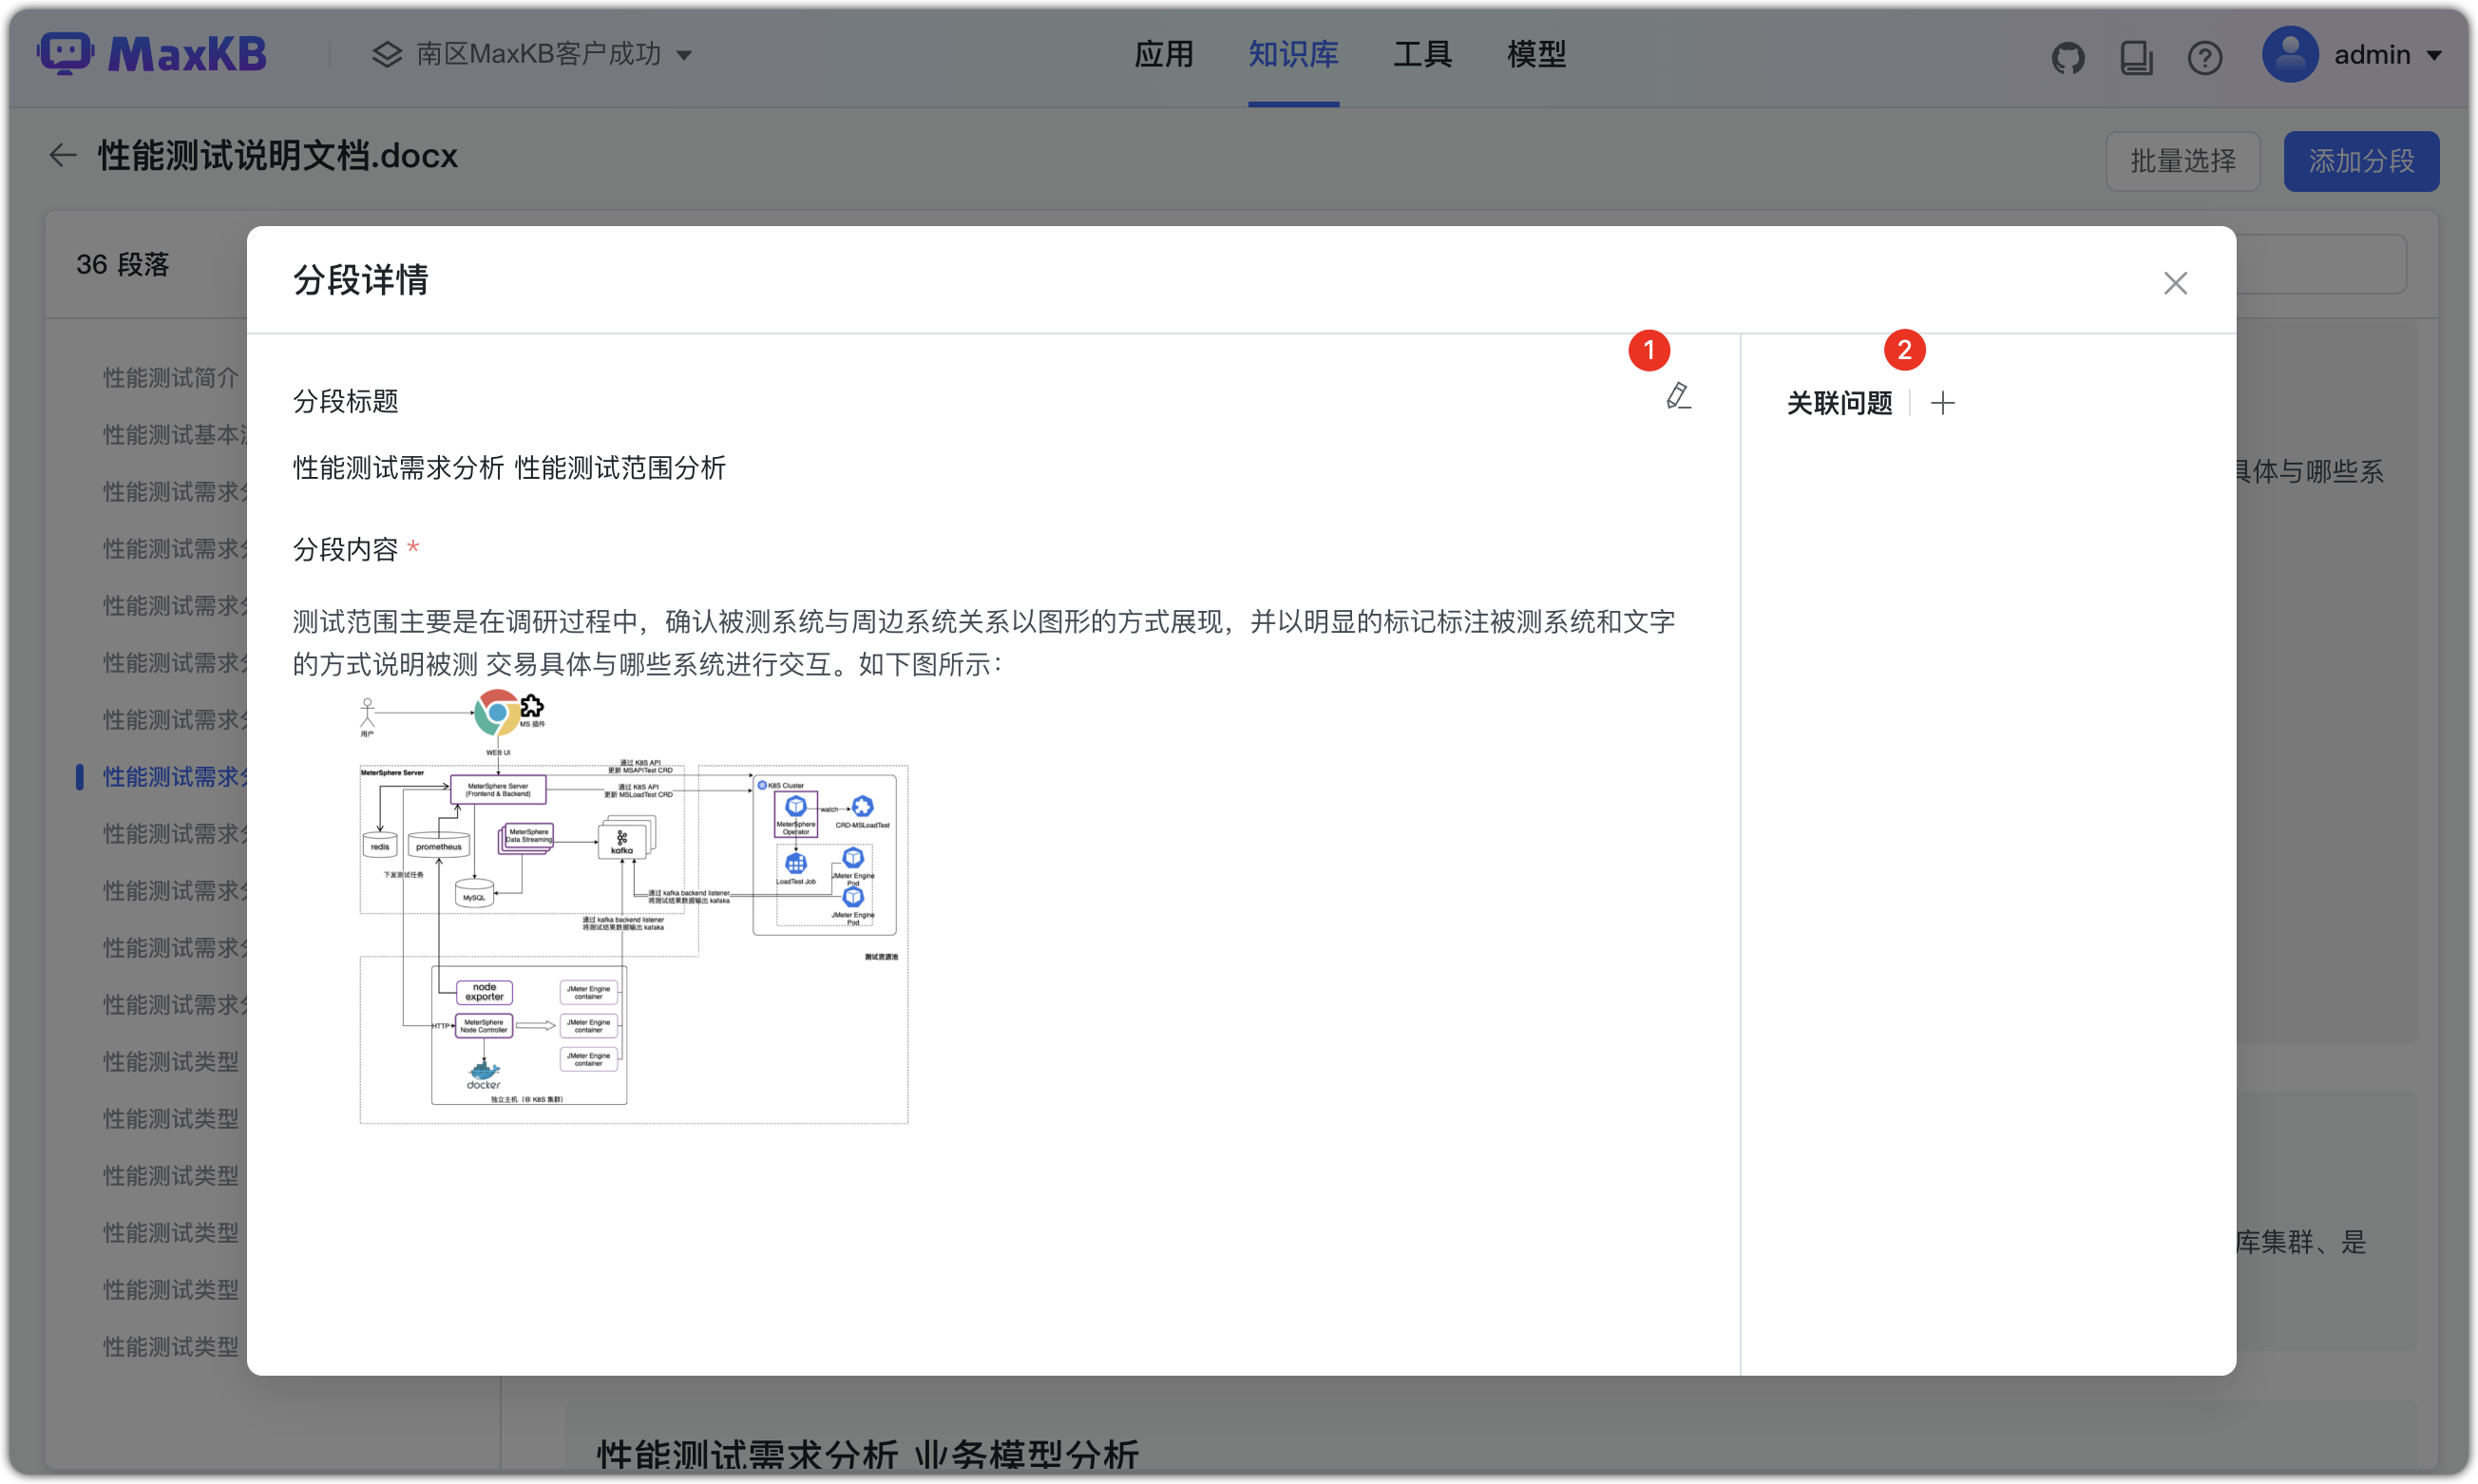Screen dimensions: 2478x1484
Task: Open the admin account dropdown arrow
Action: [x=2435, y=55]
